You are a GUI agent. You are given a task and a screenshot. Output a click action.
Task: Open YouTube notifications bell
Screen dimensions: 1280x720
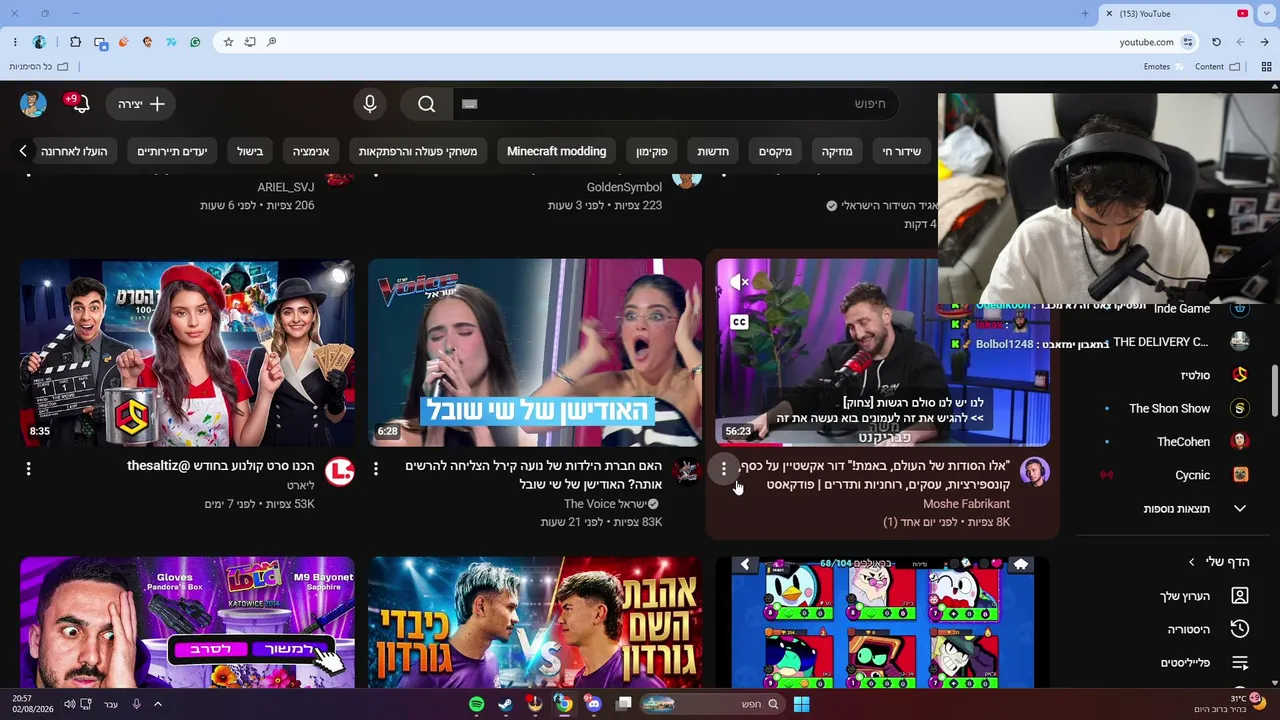[78, 103]
